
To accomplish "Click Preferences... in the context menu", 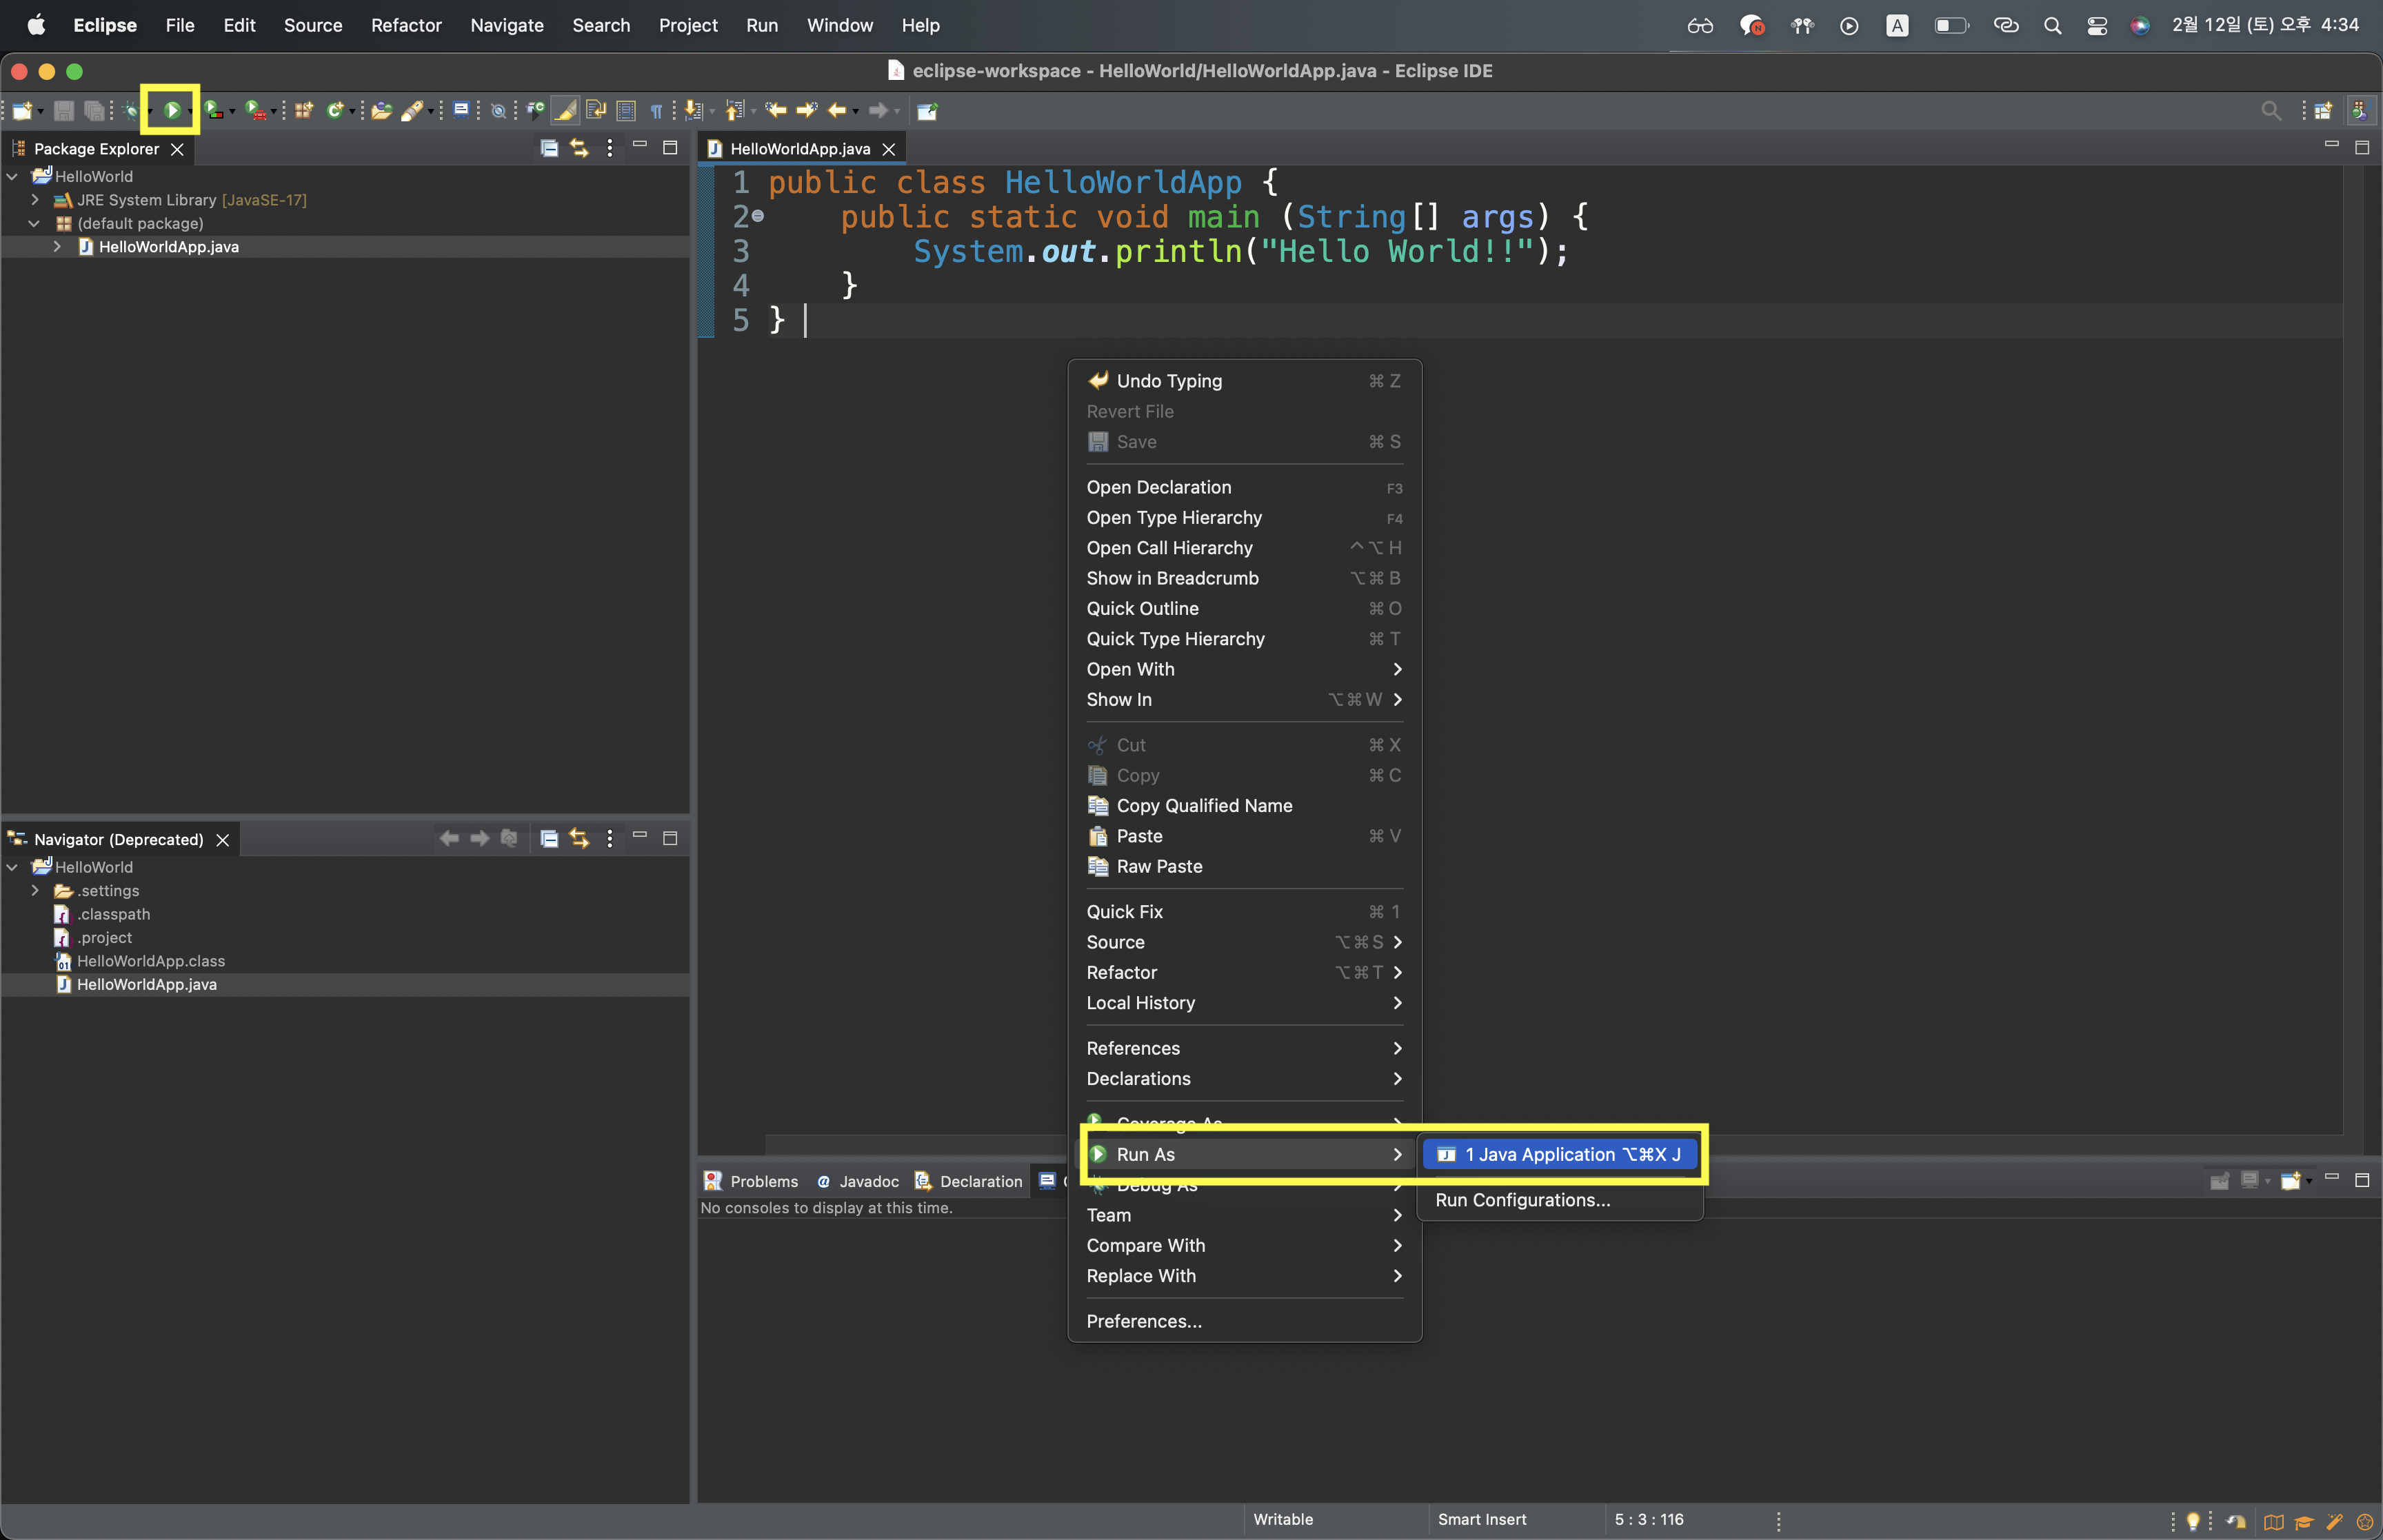I will [x=1144, y=1321].
